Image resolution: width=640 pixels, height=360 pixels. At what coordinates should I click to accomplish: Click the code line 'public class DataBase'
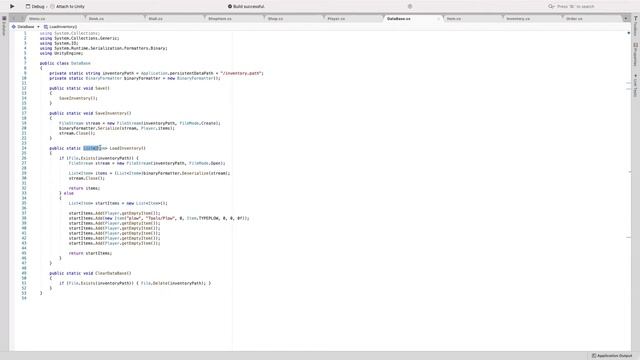coord(65,63)
